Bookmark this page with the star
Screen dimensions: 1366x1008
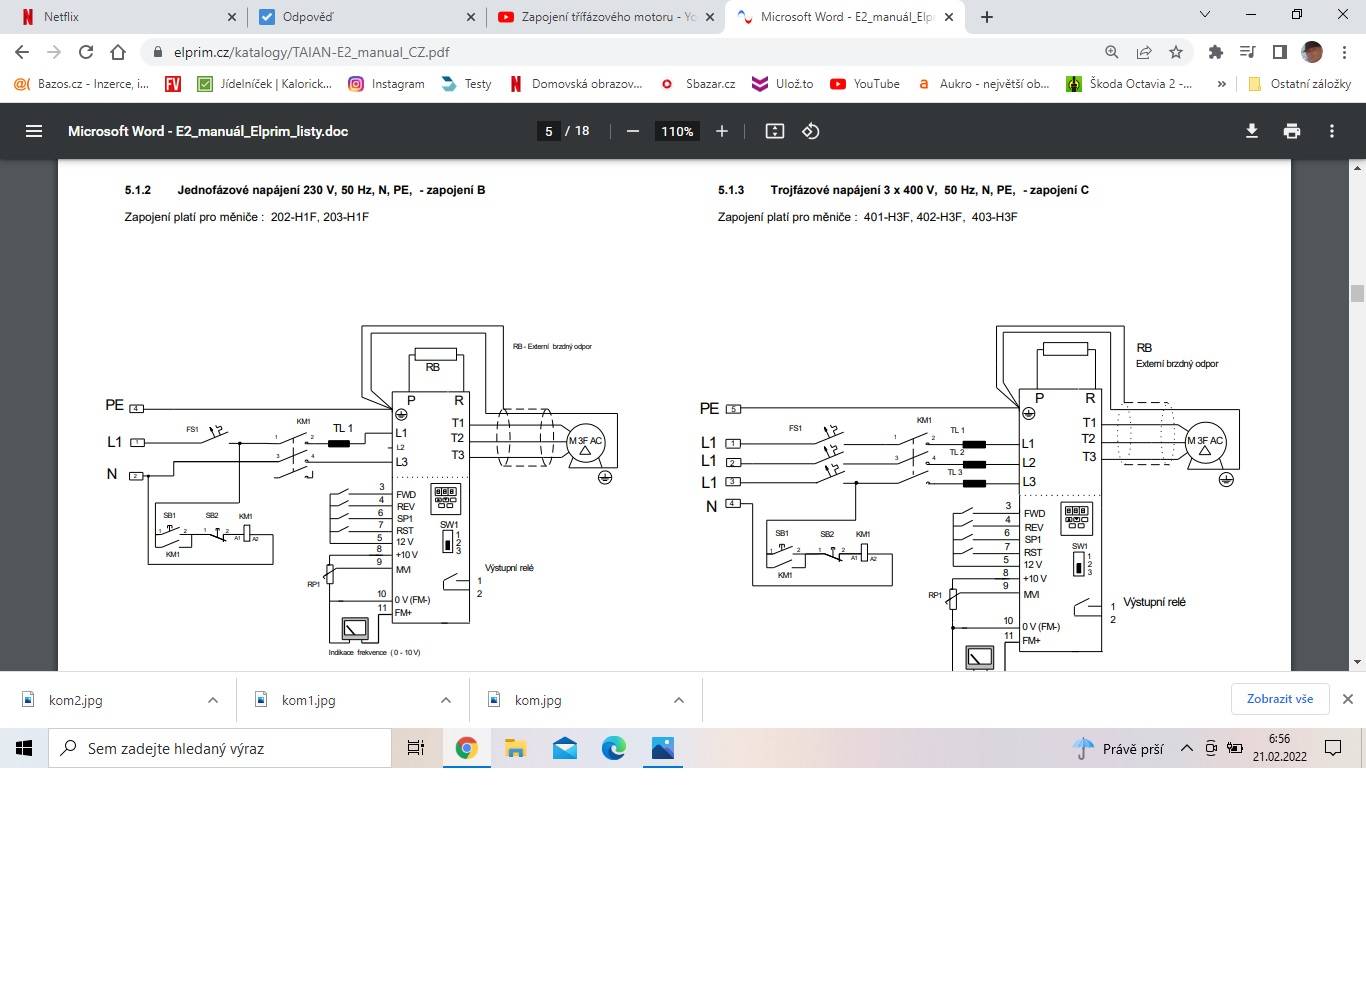coord(1176,52)
